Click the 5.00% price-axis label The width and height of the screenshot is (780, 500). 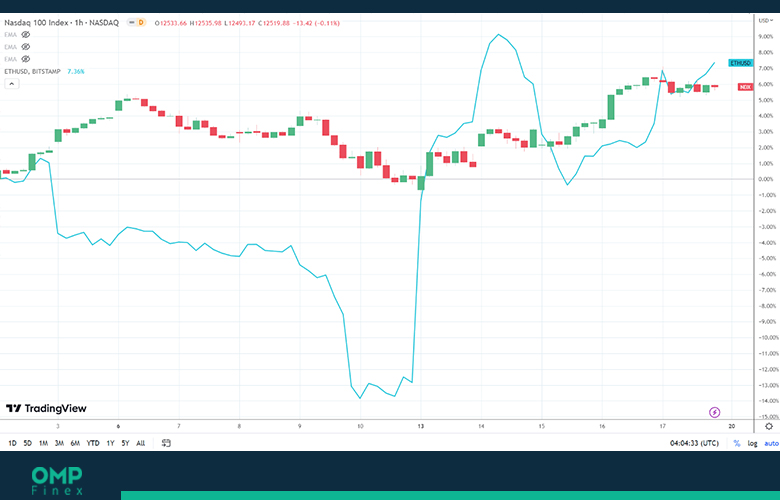click(766, 100)
